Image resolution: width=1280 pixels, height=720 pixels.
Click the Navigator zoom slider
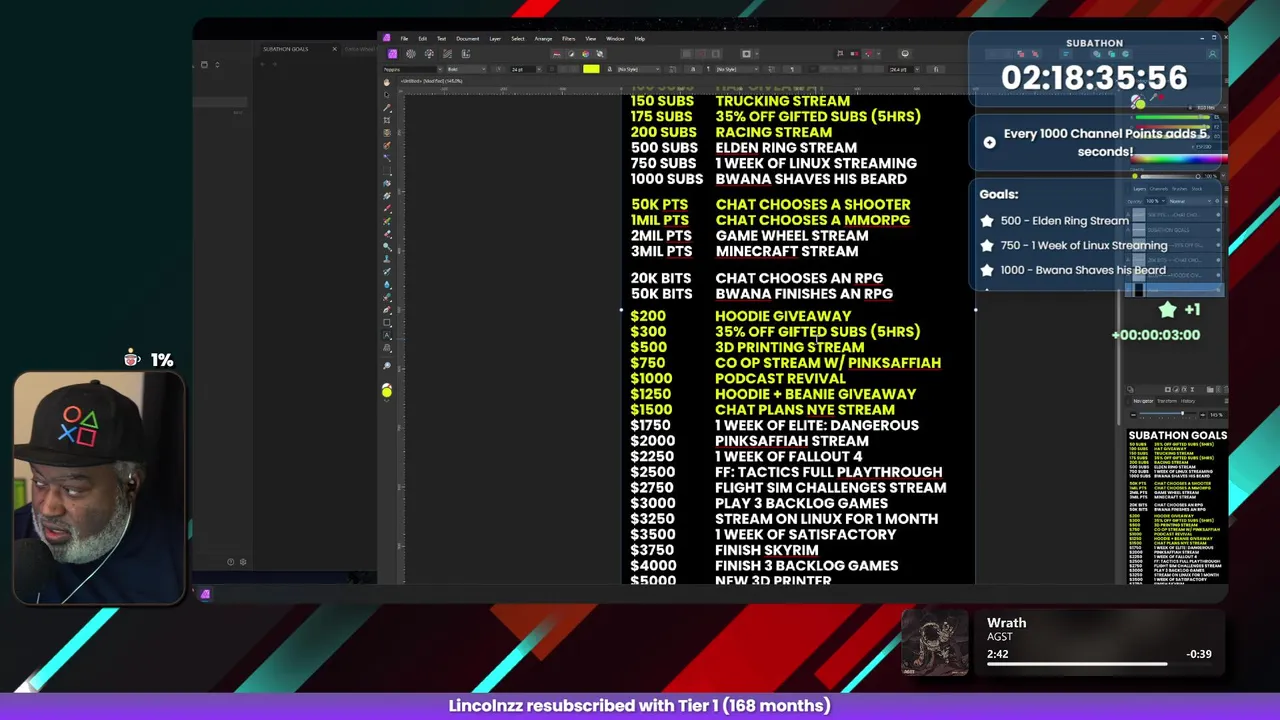[1168, 413]
